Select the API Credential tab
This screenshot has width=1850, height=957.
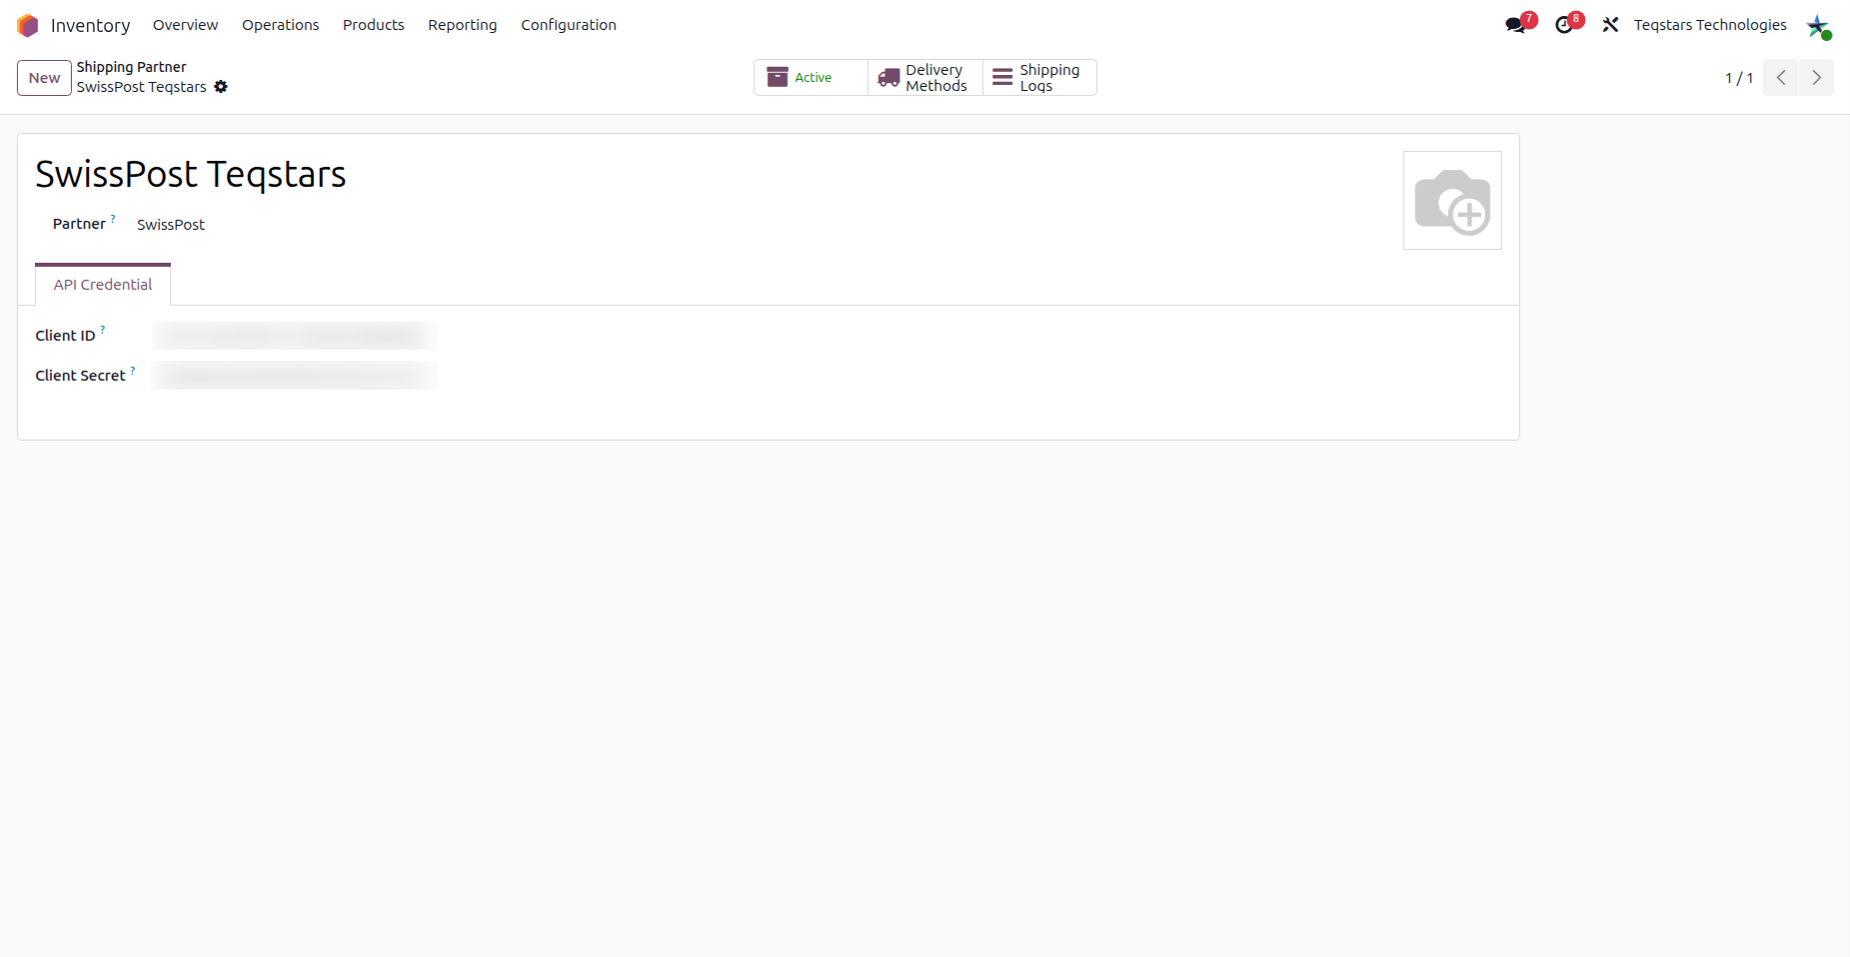(x=103, y=285)
